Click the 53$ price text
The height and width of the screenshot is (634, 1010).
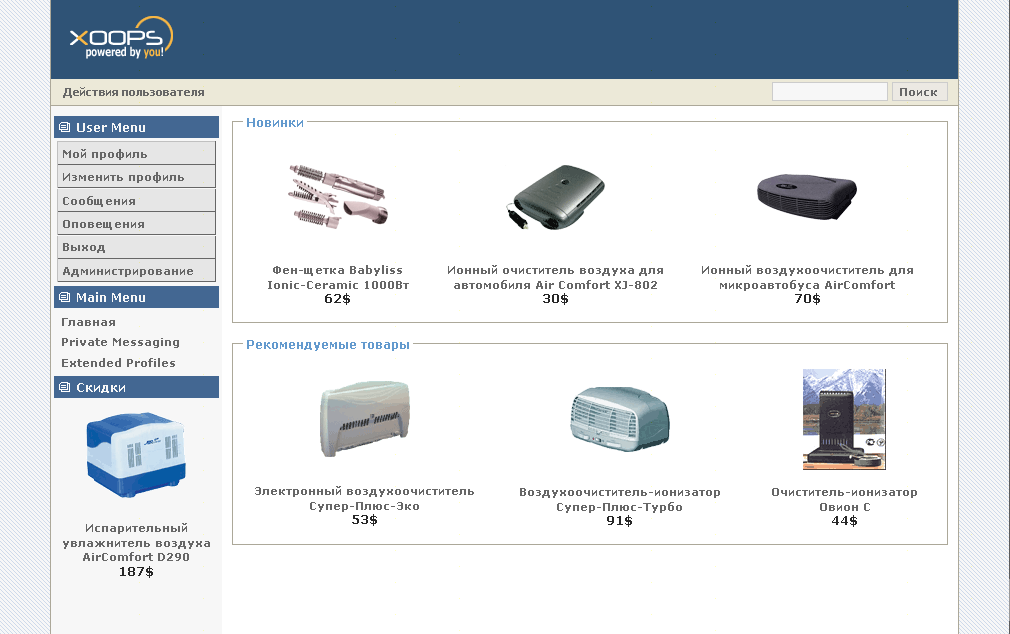[365, 519]
